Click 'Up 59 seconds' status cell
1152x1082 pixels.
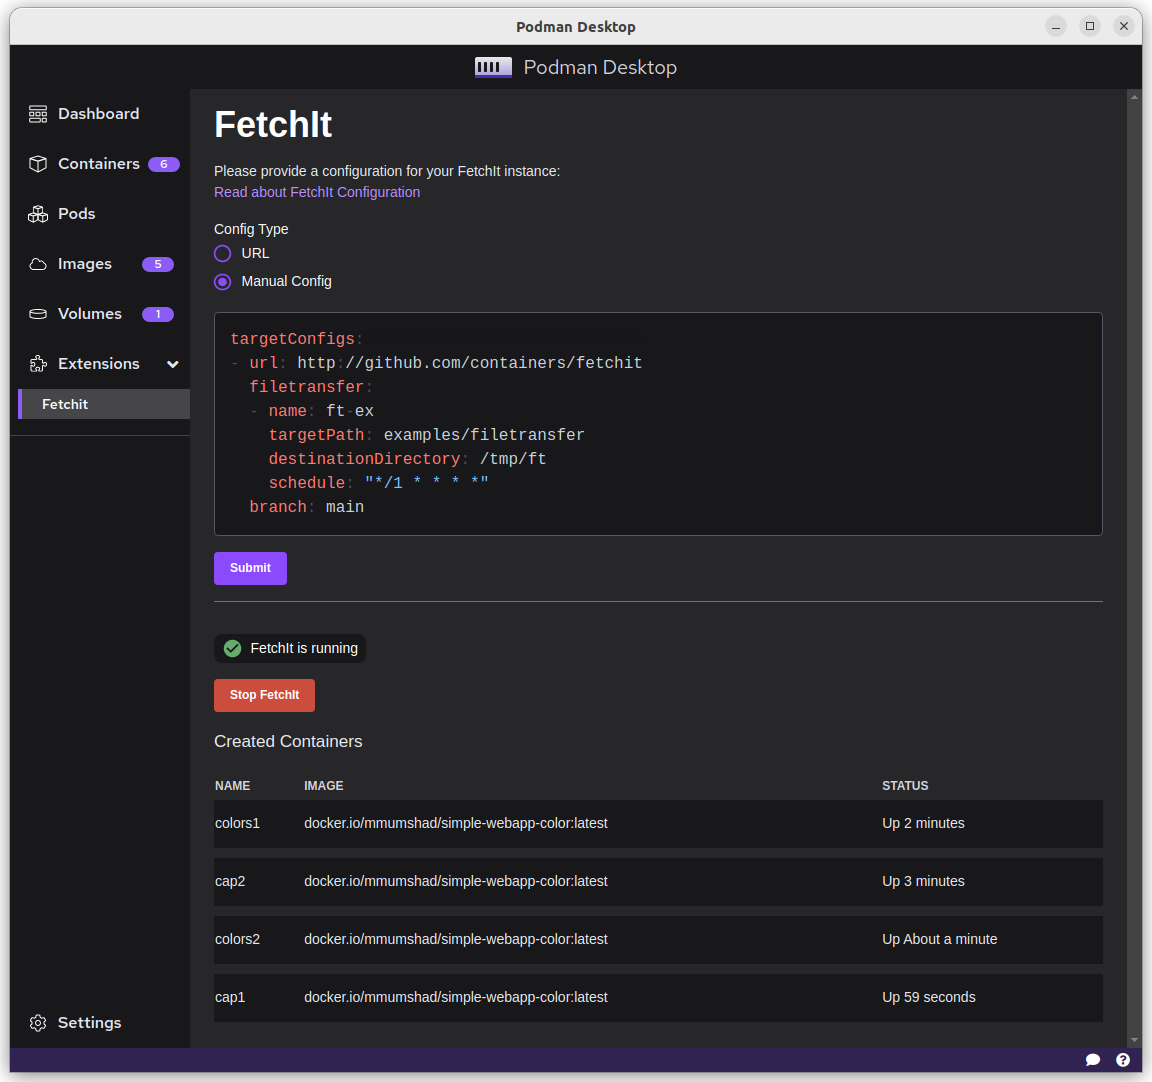tap(929, 998)
